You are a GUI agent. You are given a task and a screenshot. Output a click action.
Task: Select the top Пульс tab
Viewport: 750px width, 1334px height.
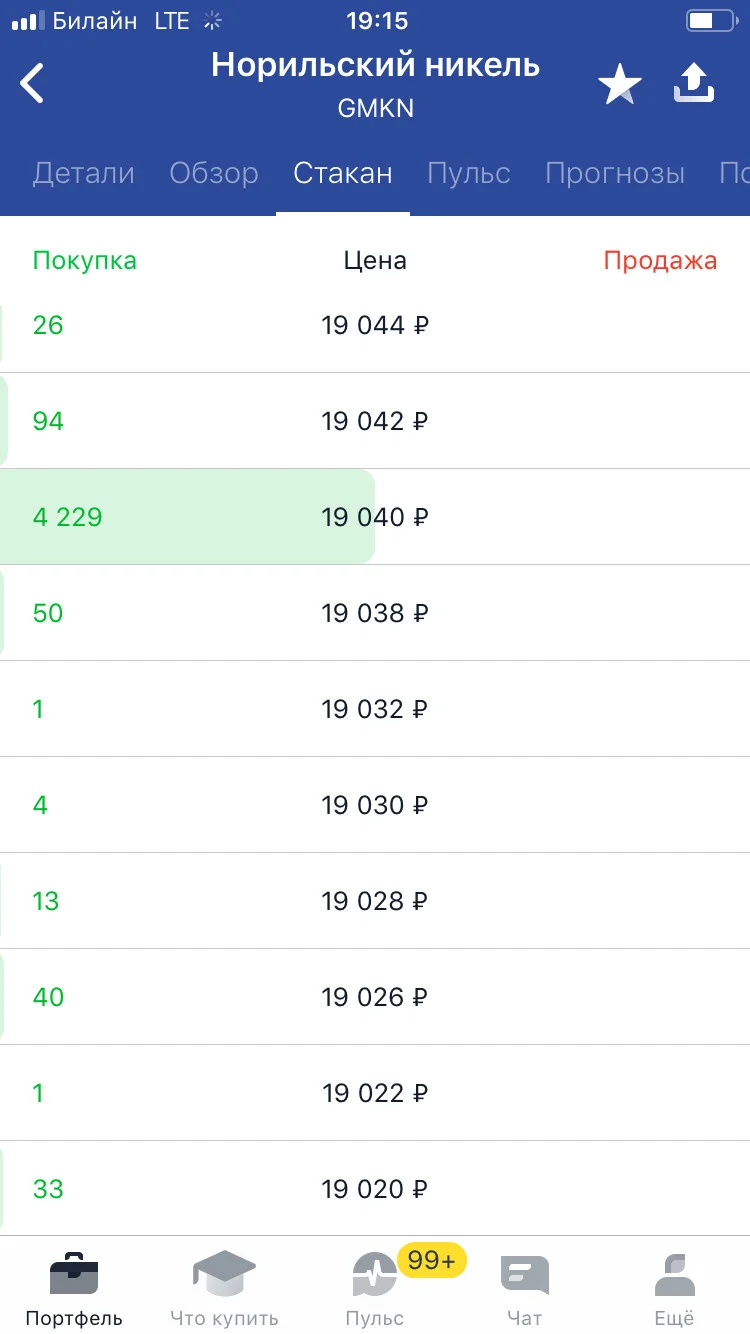[469, 173]
